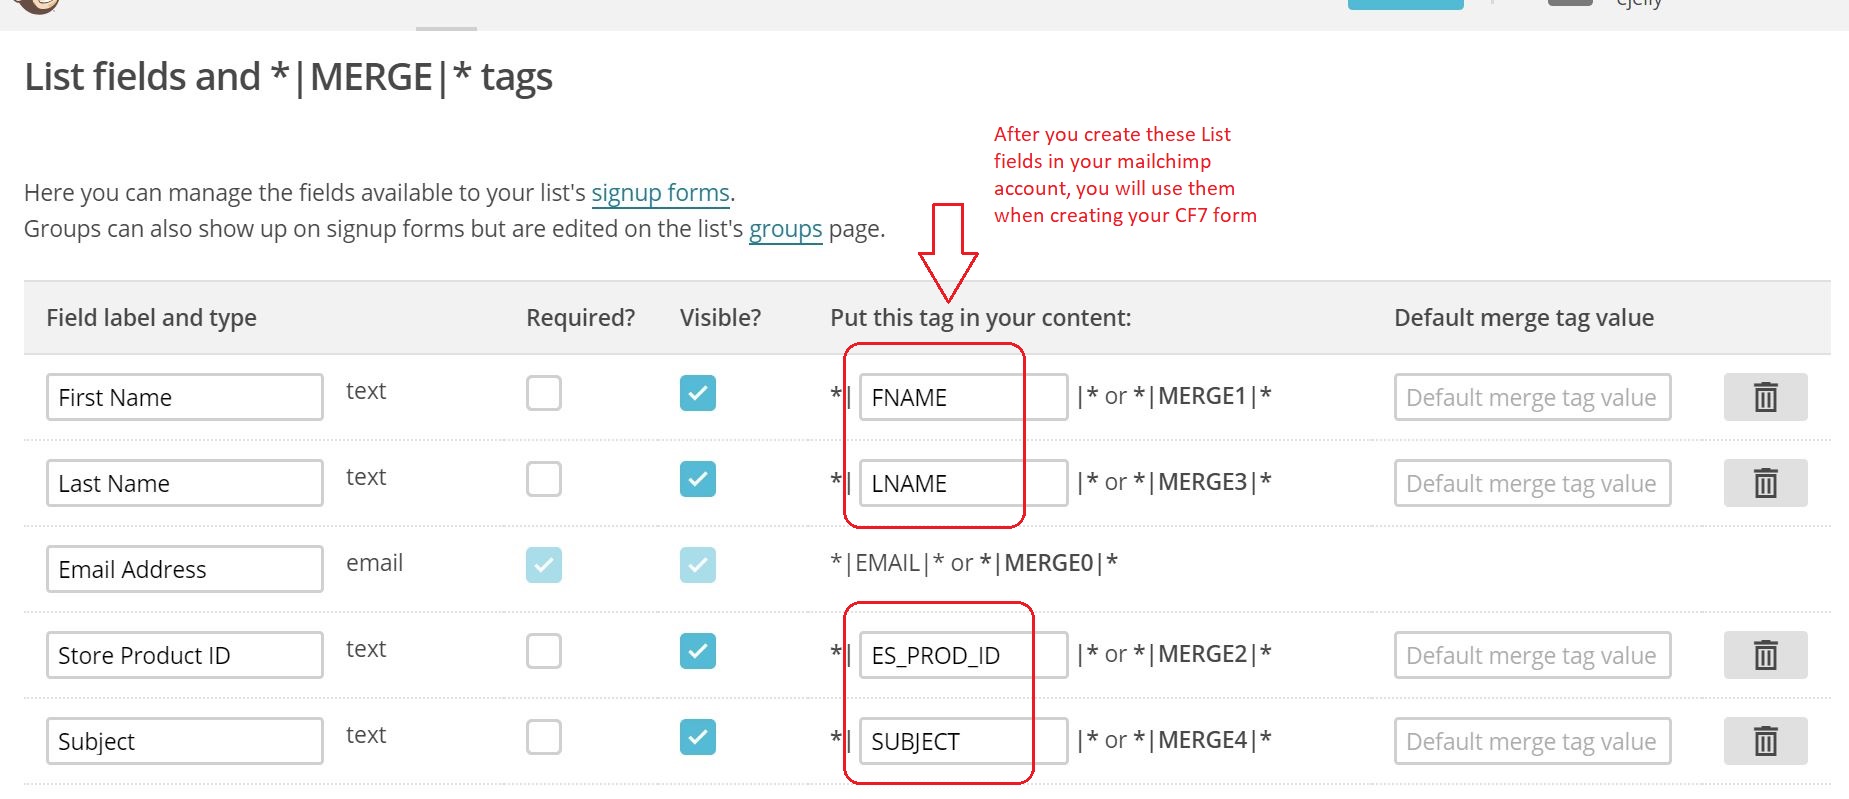Delete the Last Name field via trash icon
Screen dimensions: 1849x799
pyautogui.click(x=1765, y=483)
